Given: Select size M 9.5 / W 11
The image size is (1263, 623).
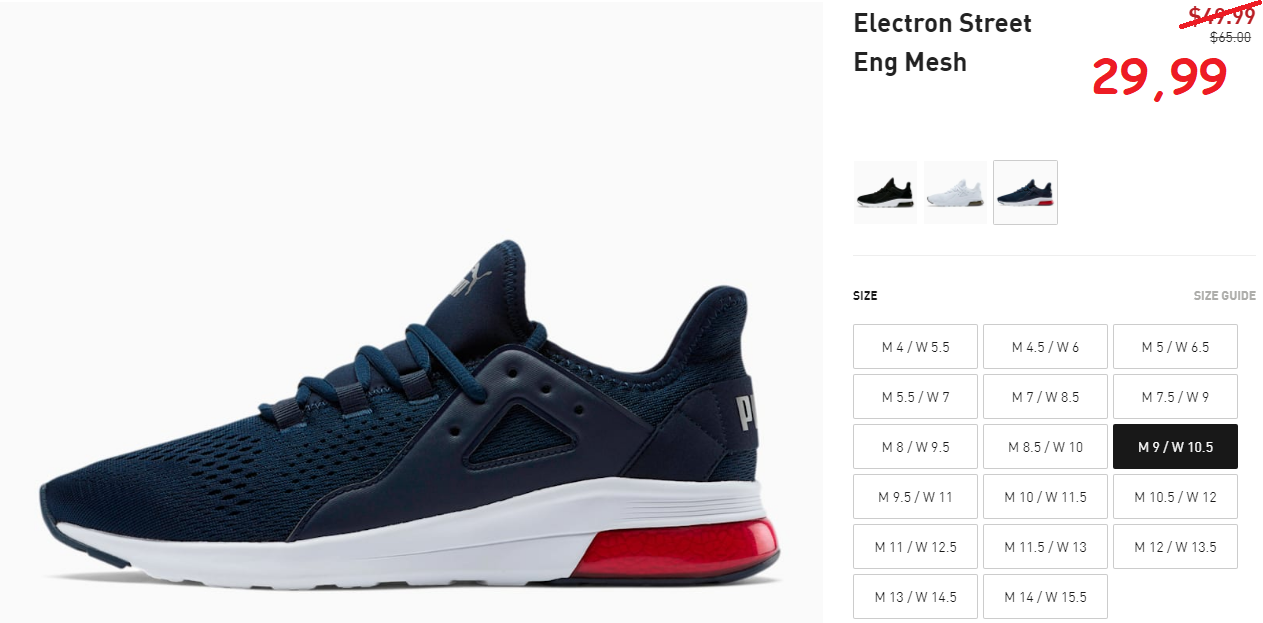Looking at the screenshot, I should pyautogui.click(x=916, y=497).
